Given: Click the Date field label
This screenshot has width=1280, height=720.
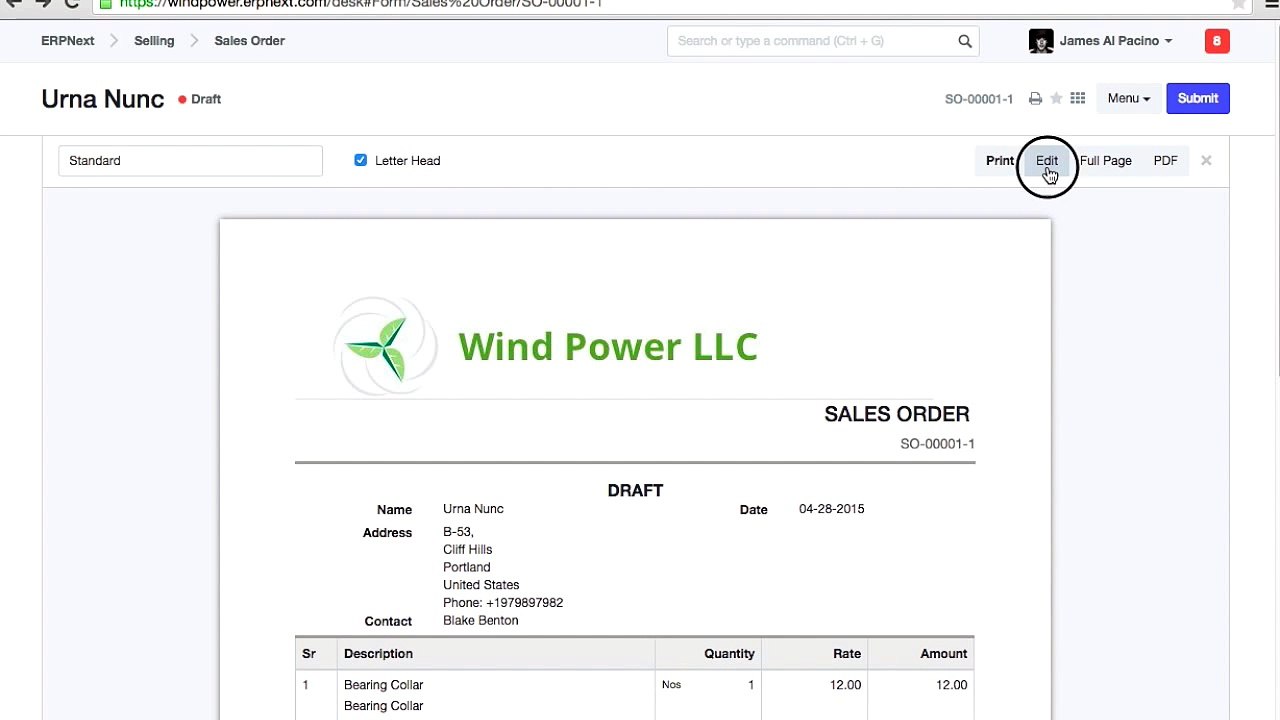Looking at the screenshot, I should (754, 510).
